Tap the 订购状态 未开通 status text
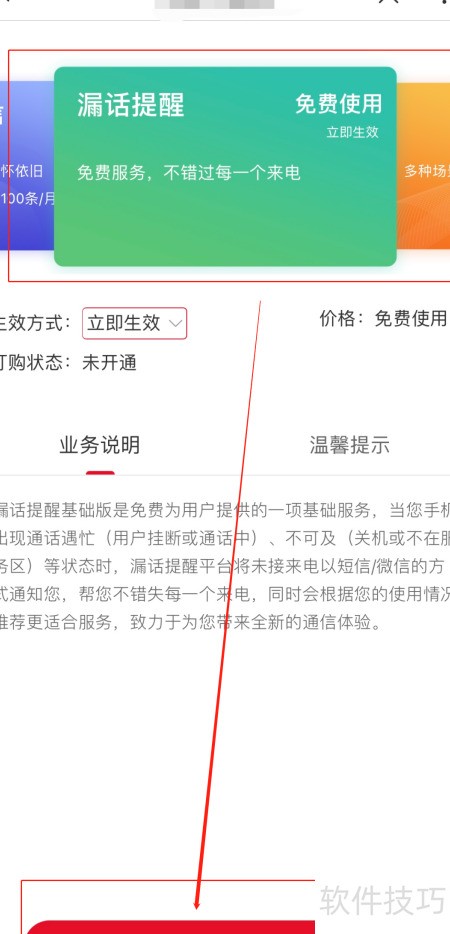Screen dimensions: 450x934 [x=69, y=362]
